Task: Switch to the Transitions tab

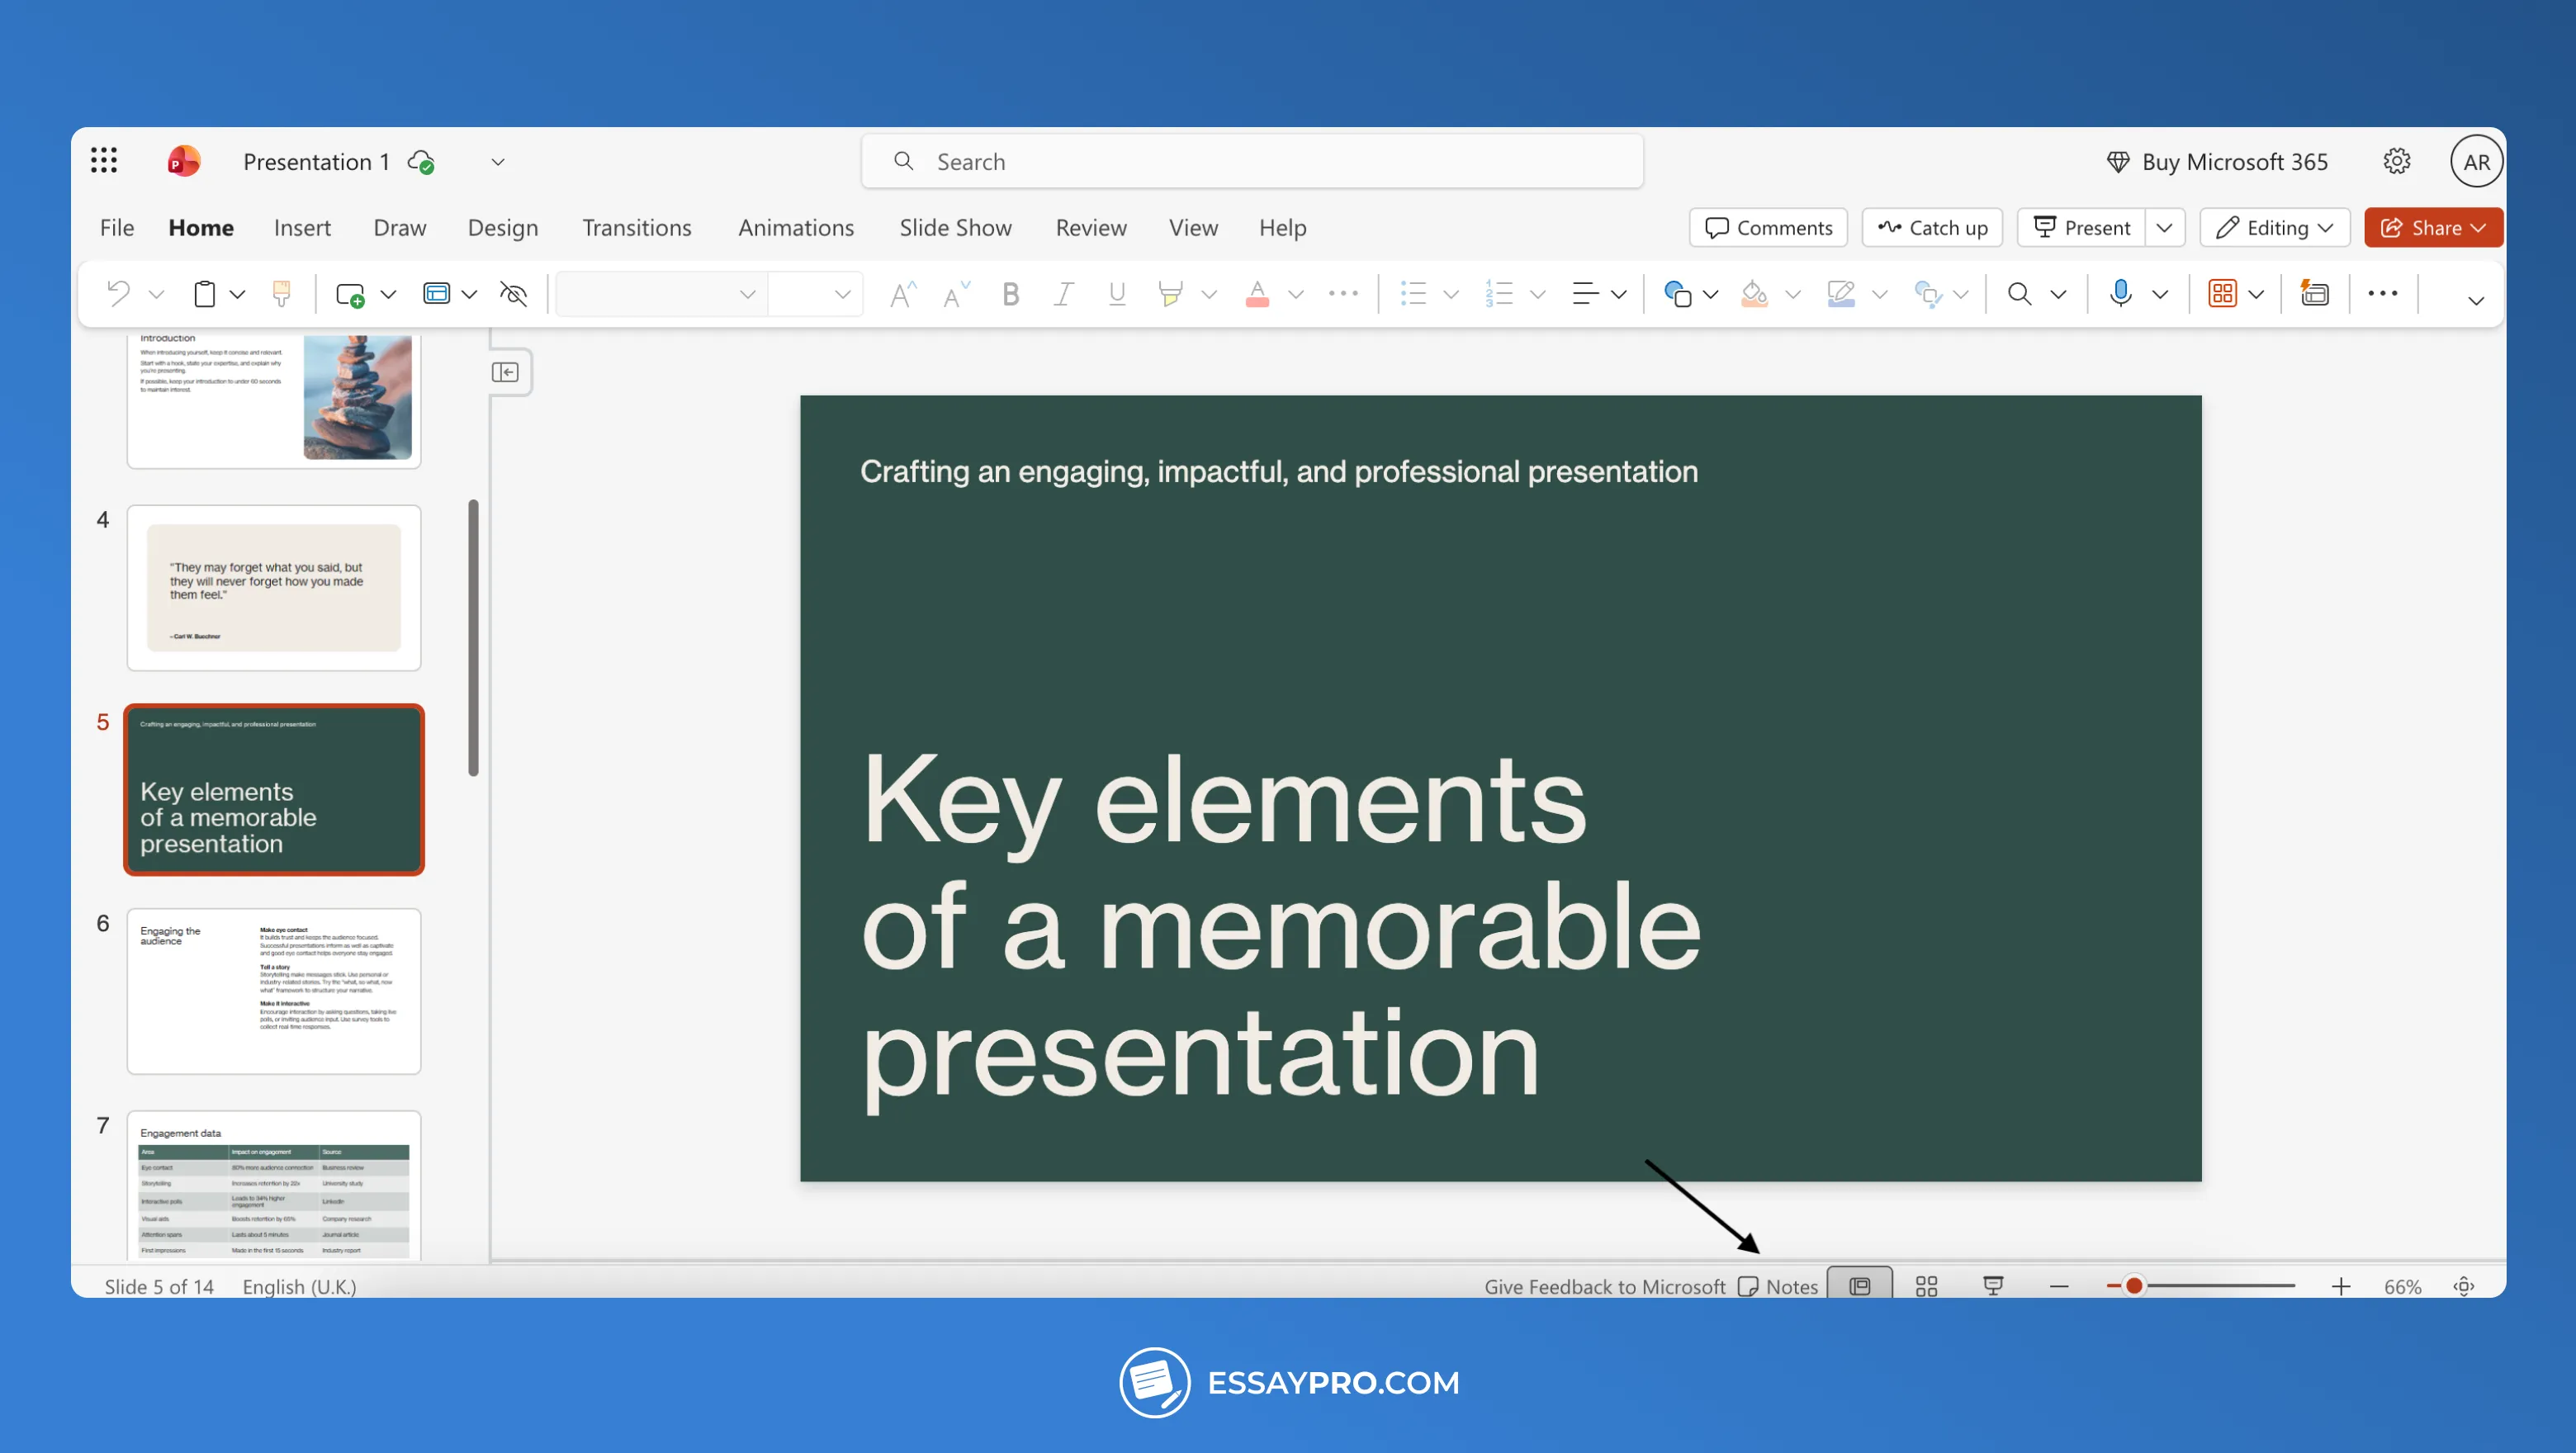Action: 636,227
